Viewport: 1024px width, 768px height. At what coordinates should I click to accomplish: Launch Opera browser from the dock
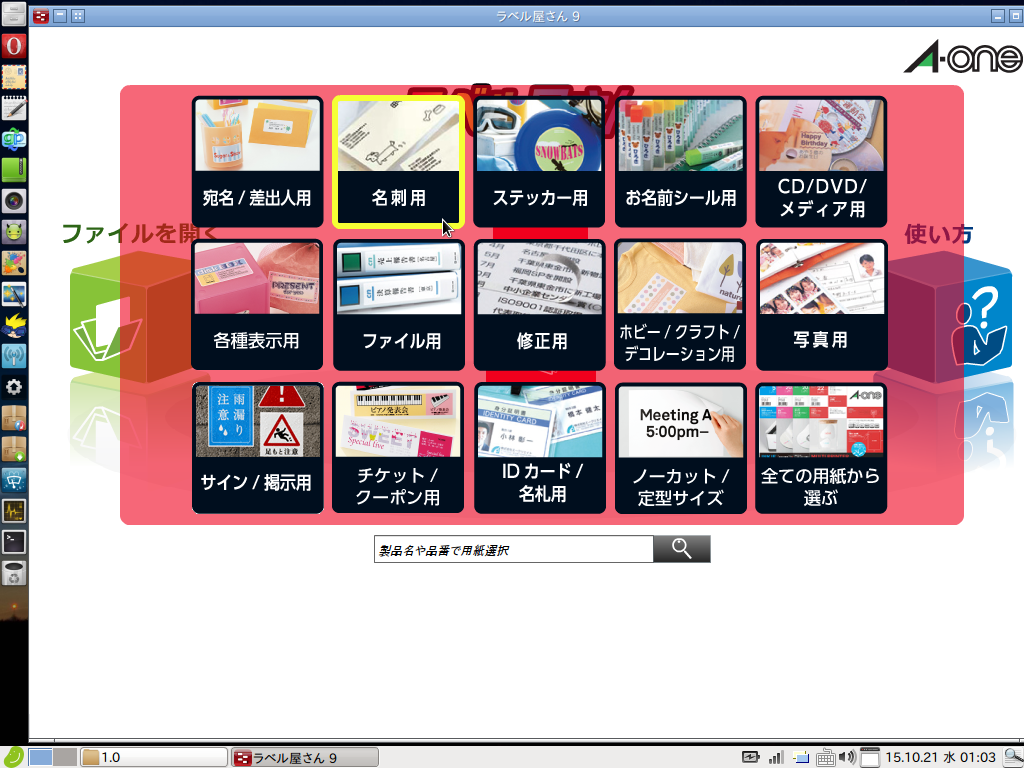[x=14, y=46]
